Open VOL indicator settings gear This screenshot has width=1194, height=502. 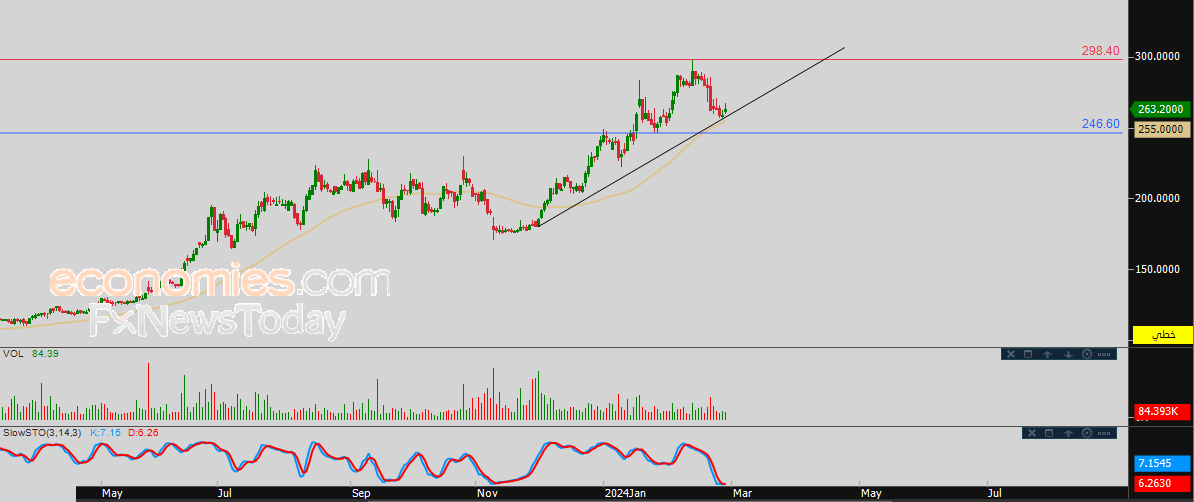click(1087, 354)
